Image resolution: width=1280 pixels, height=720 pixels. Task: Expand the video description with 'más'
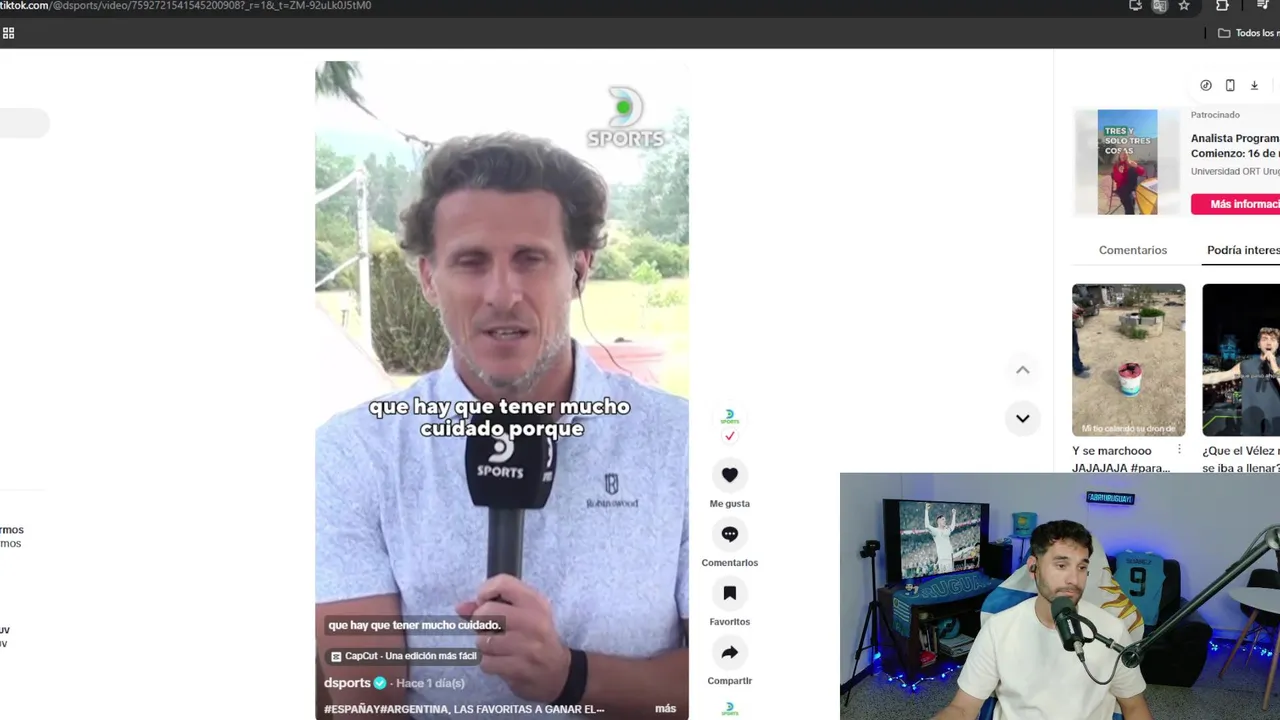(x=665, y=709)
